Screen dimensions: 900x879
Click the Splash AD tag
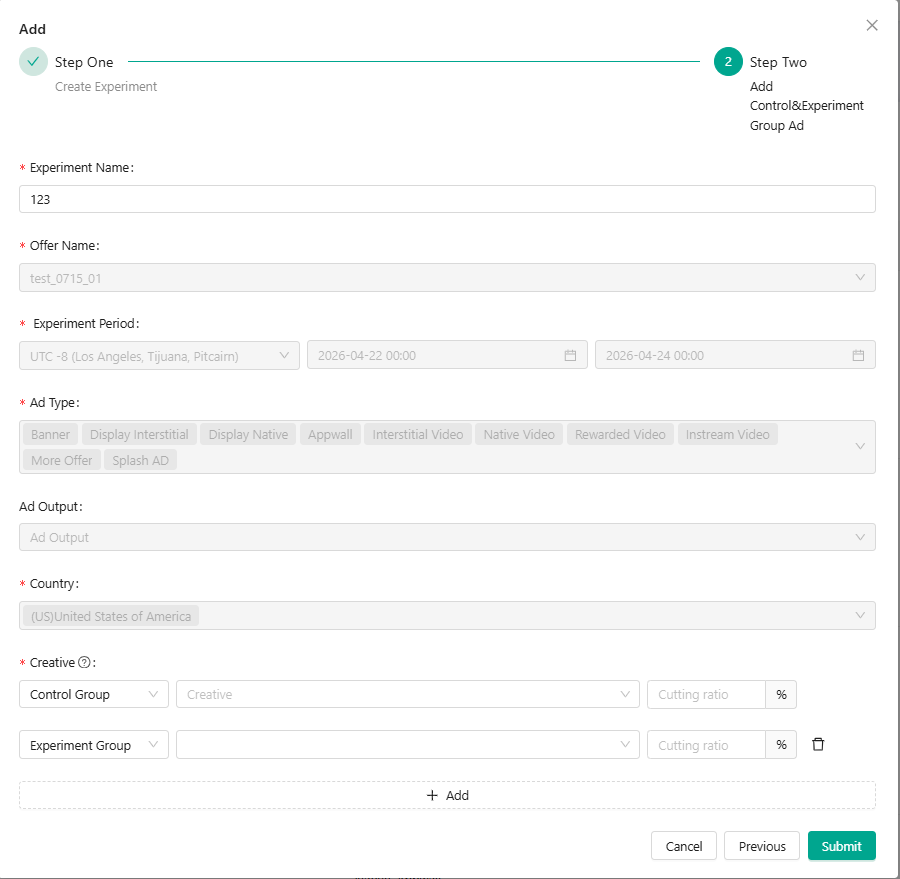click(140, 460)
